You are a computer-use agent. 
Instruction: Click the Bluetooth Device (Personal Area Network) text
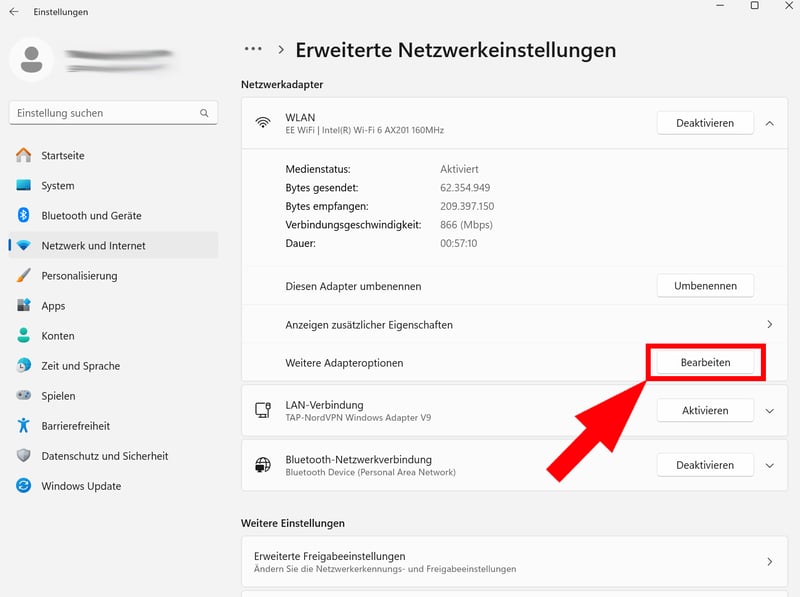370,472
